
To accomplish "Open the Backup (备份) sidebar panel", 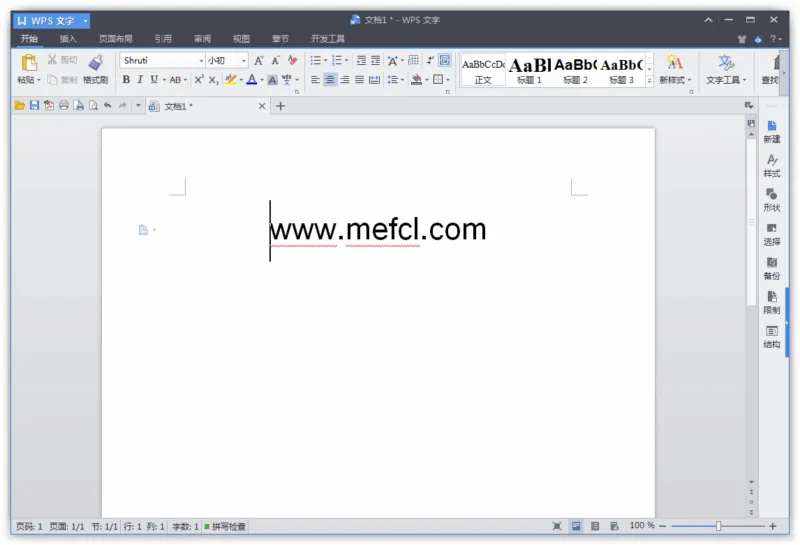I will coord(771,268).
